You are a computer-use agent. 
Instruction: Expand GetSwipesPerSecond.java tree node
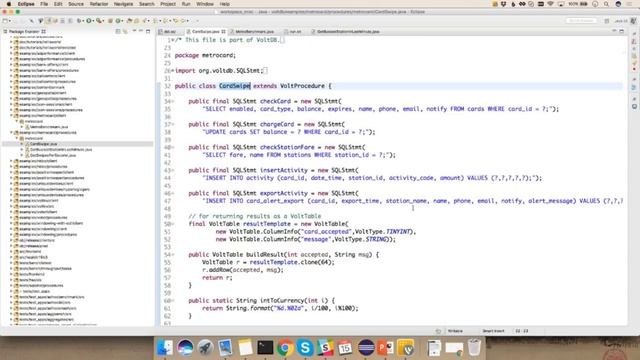(22, 155)
